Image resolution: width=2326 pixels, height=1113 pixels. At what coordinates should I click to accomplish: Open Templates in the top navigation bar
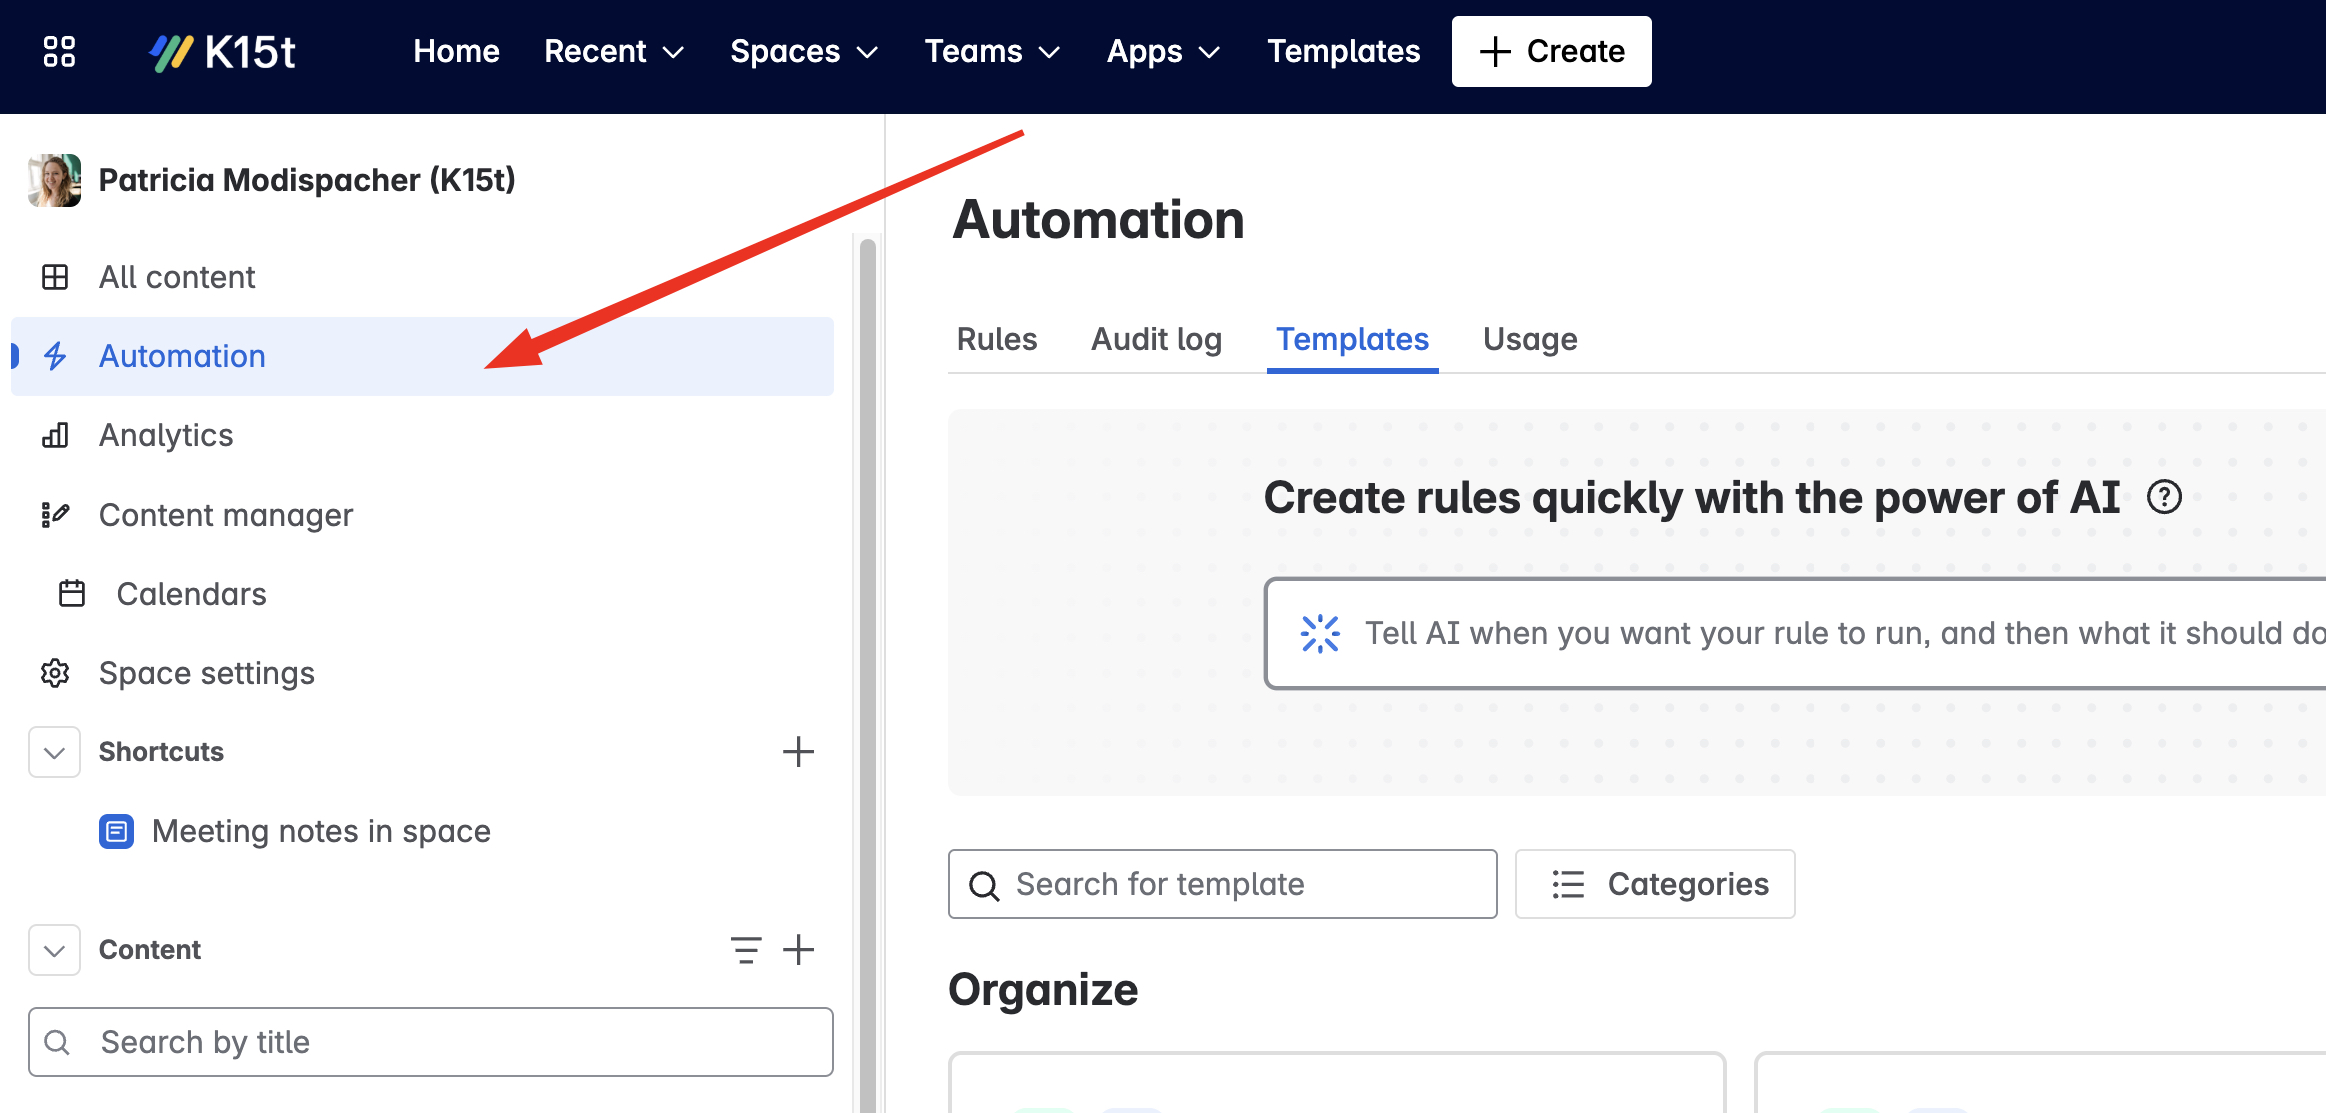[1343, 51]
